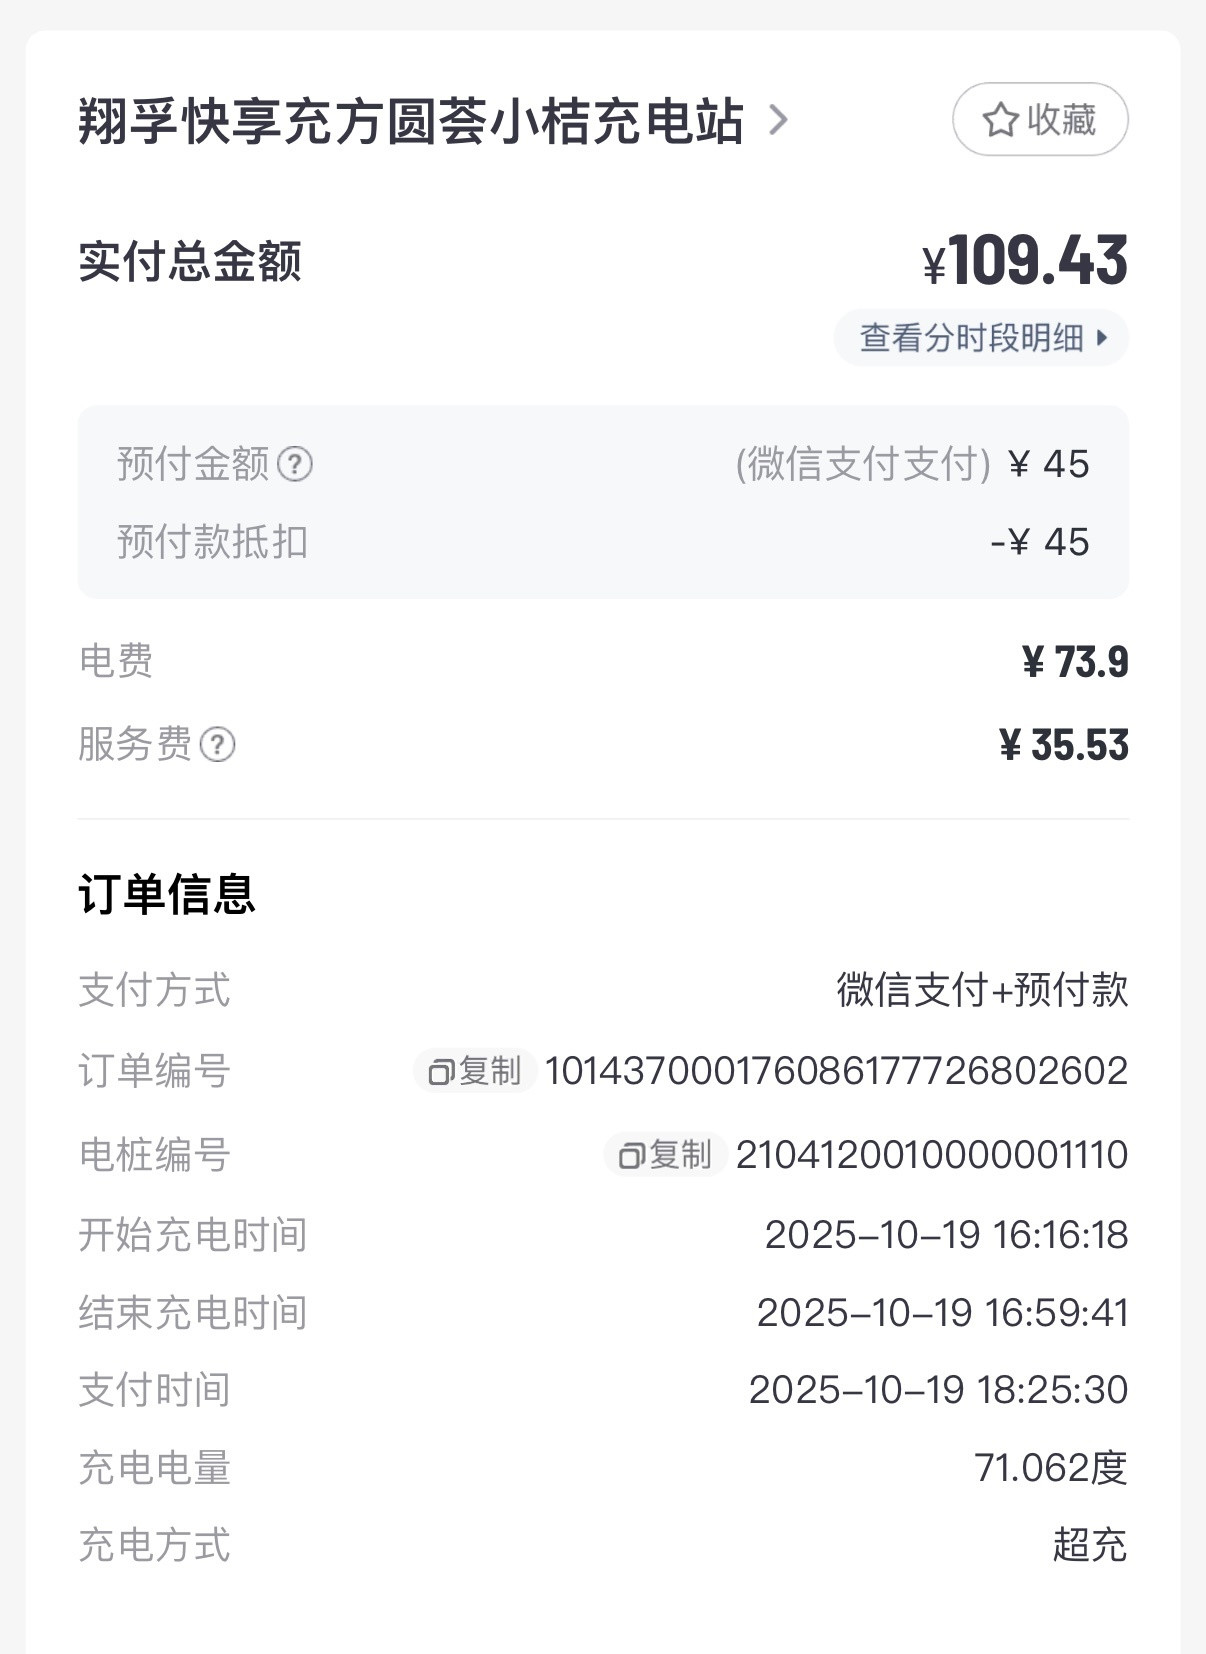Tap the service fee amount ¥35.53
The width and height of the screenshot is (1206, 1654).
coord(1064,746)
